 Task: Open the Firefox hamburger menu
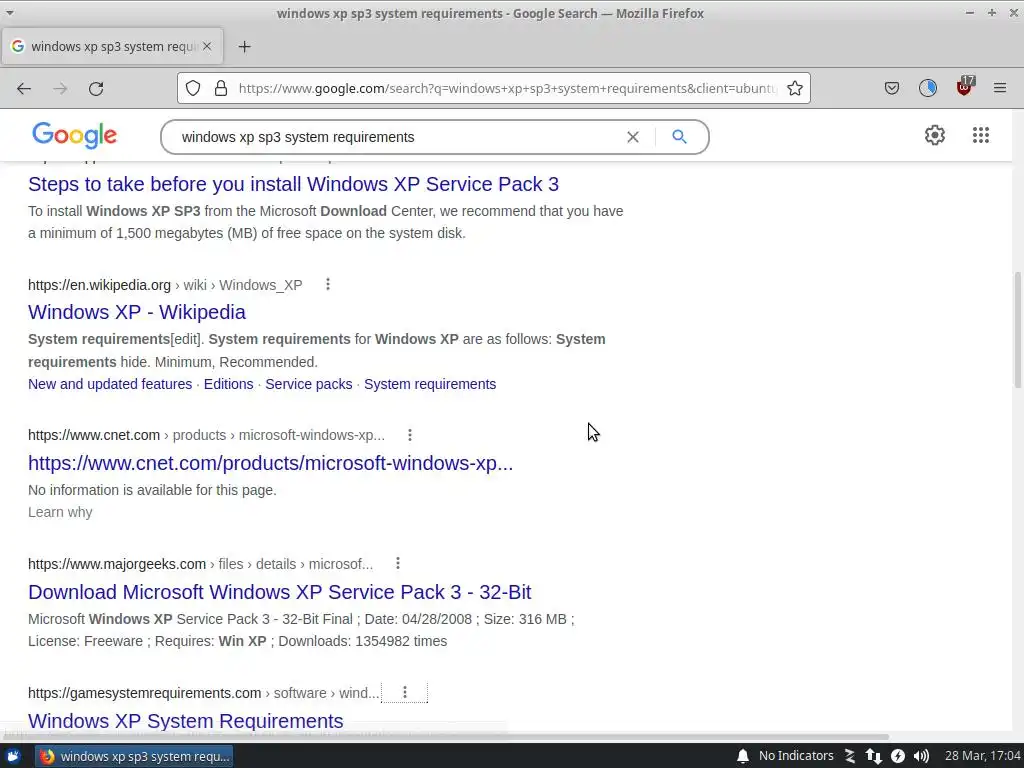pos(1000,88)
